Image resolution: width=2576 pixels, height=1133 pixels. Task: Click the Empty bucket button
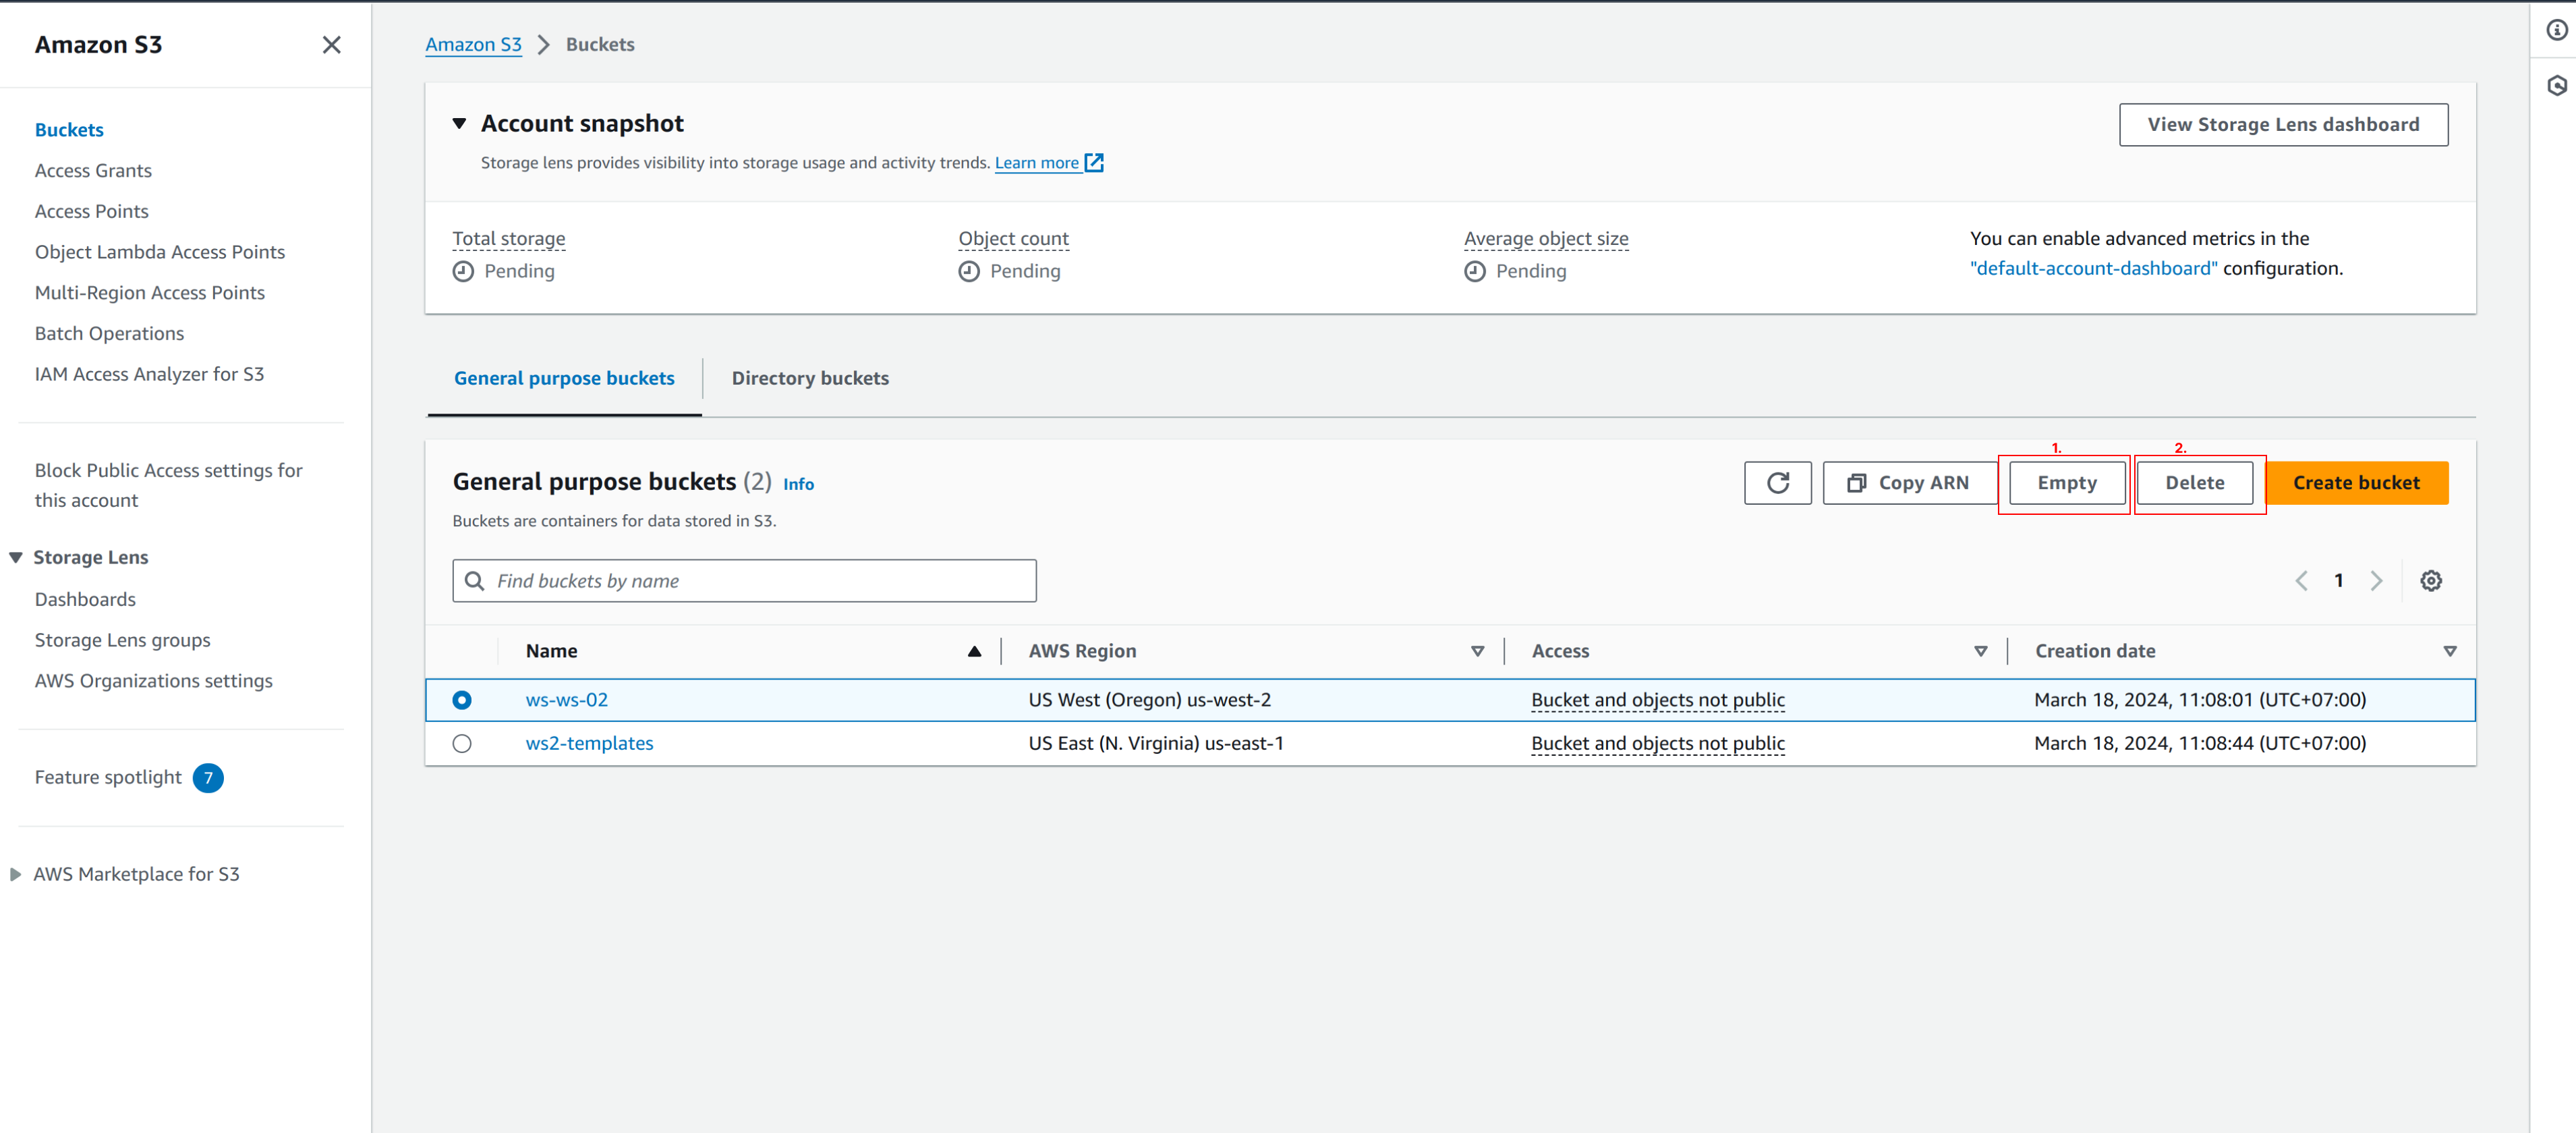click(x=2066, y=483)
